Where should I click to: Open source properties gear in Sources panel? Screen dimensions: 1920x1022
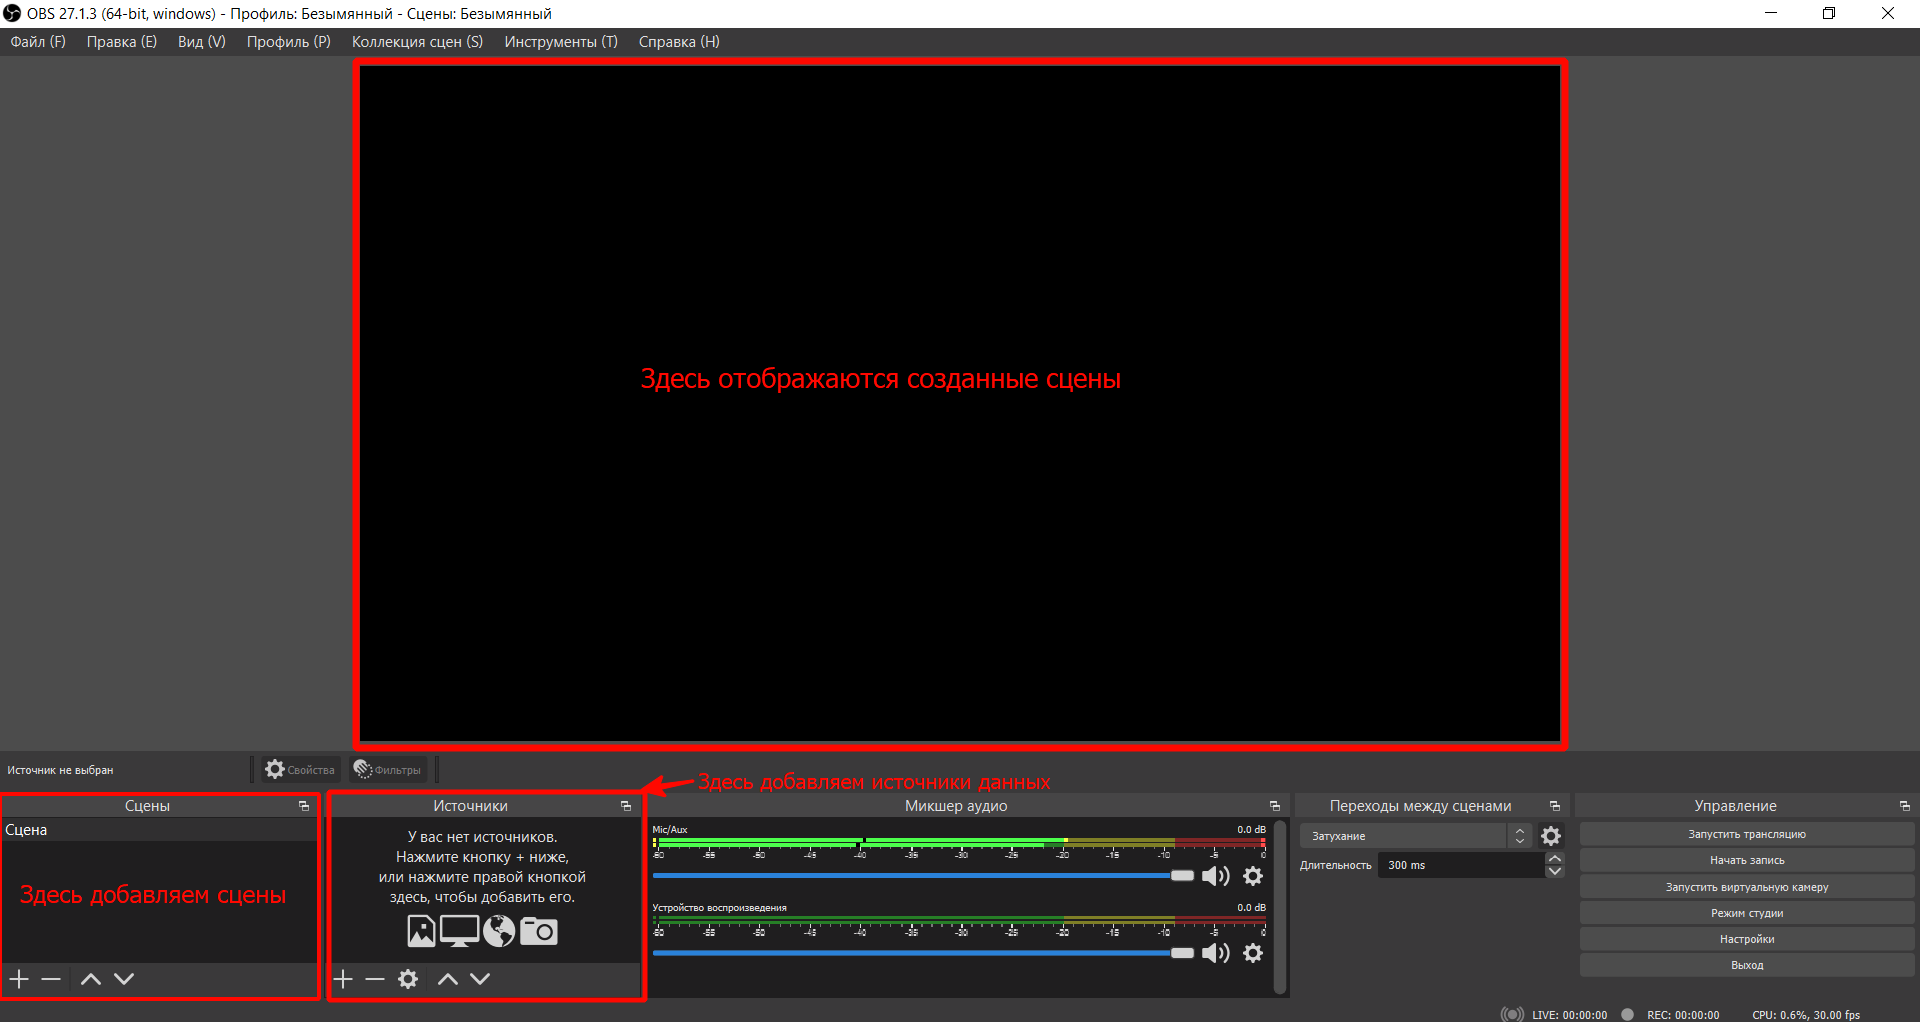(x=408, y=979)
